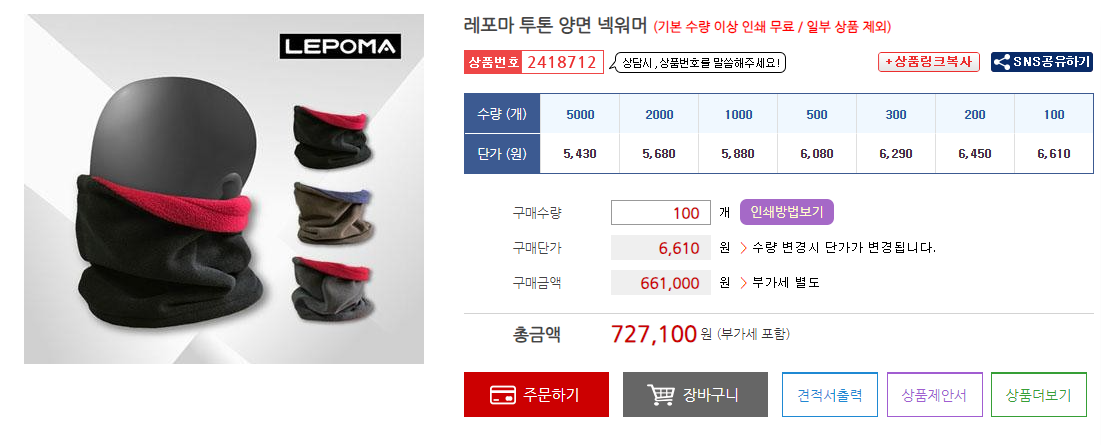This screenshot has height=445, width=1101.
Task: Click the shopping cart icon on 장바구니
Action: [660, 395]
